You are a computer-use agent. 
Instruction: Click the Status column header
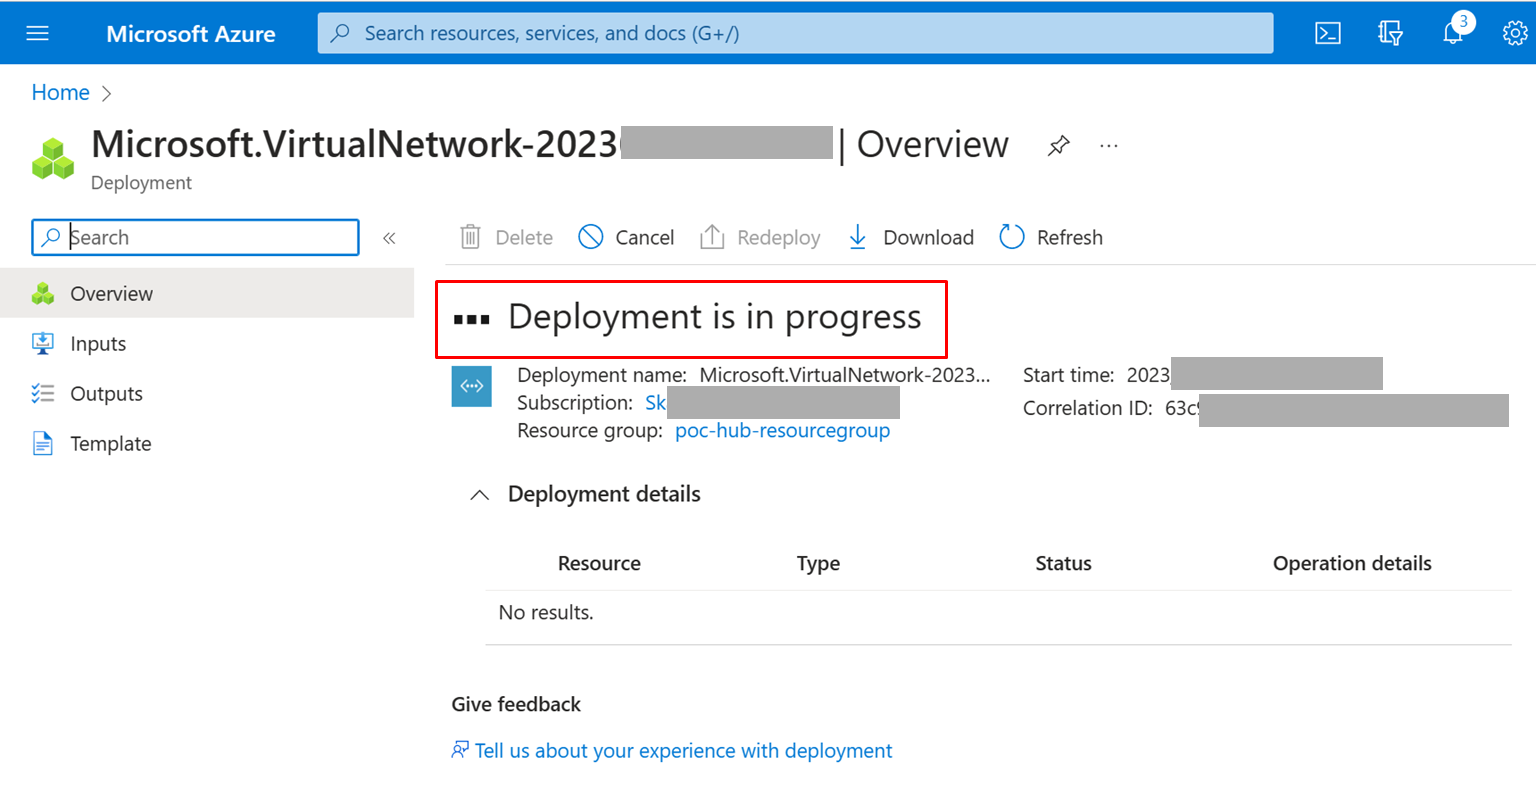(1063, 563)
